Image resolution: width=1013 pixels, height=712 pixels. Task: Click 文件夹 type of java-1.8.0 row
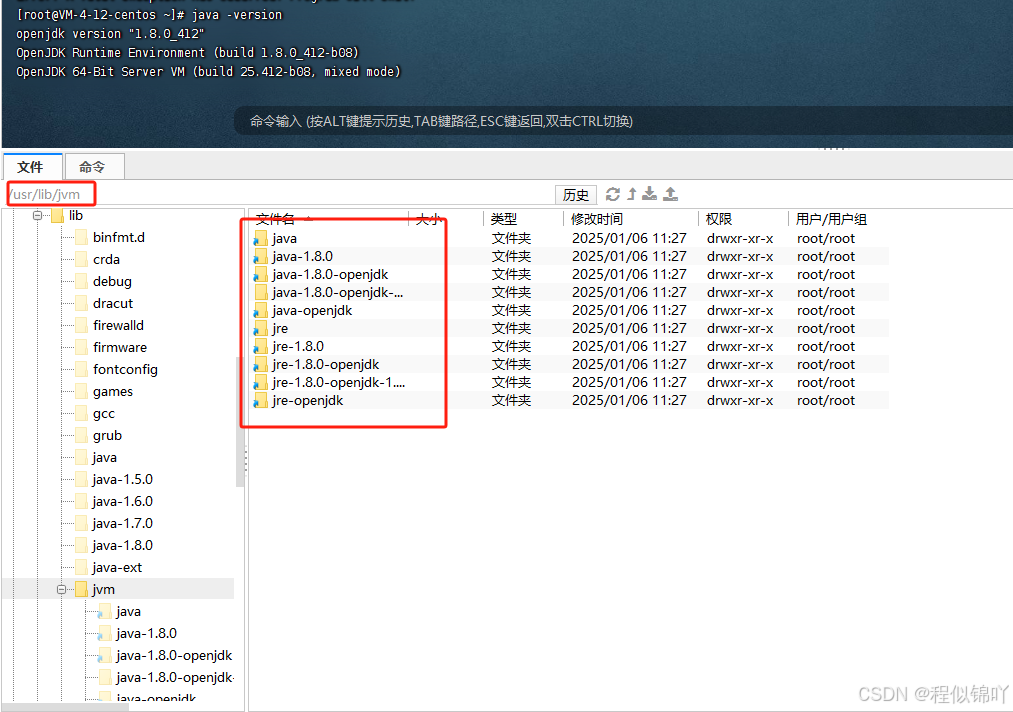pos(511,257)
